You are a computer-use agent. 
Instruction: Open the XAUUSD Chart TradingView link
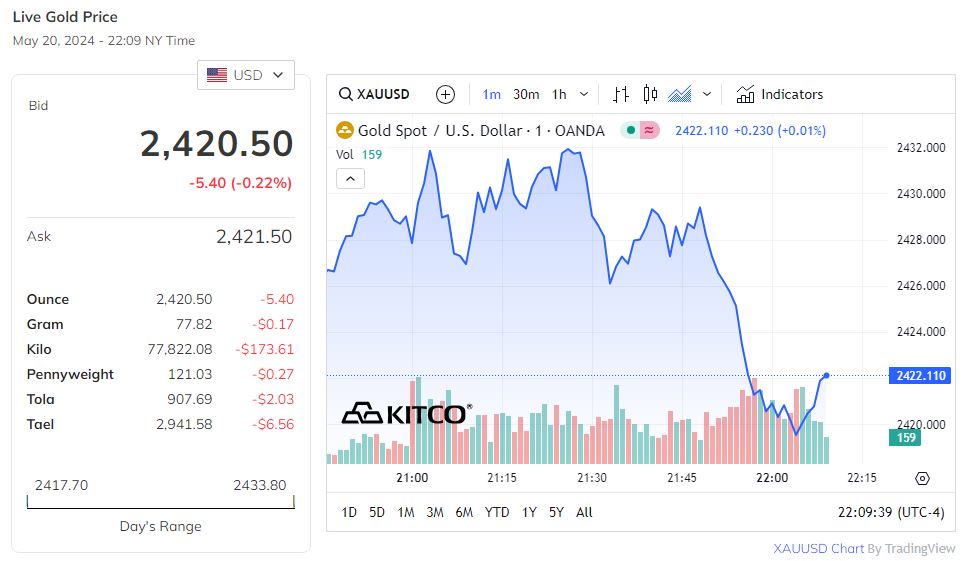tap(864, 548)
